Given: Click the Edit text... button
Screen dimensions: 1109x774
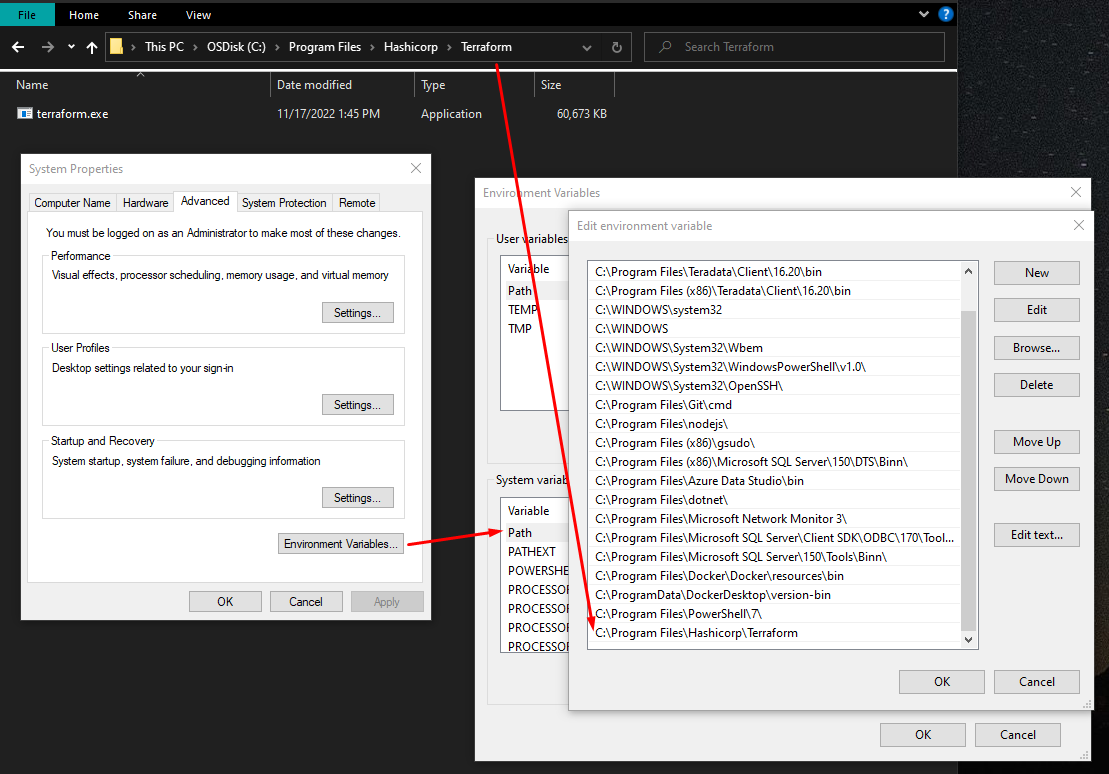Looking at the screenshot, I should 1037,535.
